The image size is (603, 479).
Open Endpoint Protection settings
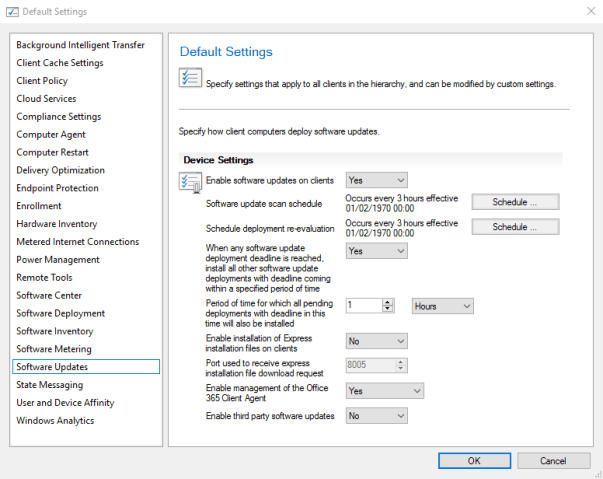point(57,188)
